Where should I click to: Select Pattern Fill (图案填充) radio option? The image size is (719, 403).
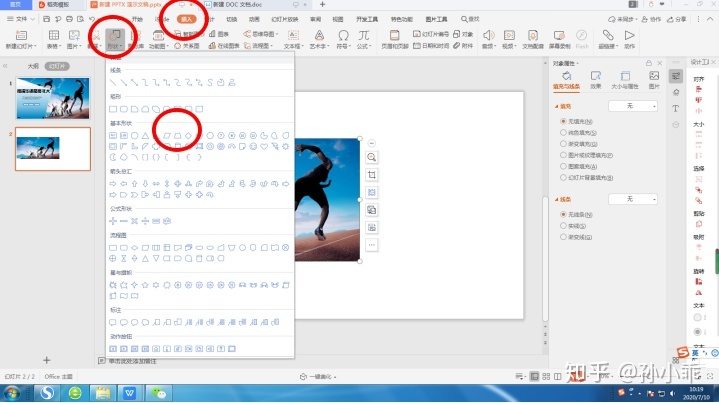(563, 166)
